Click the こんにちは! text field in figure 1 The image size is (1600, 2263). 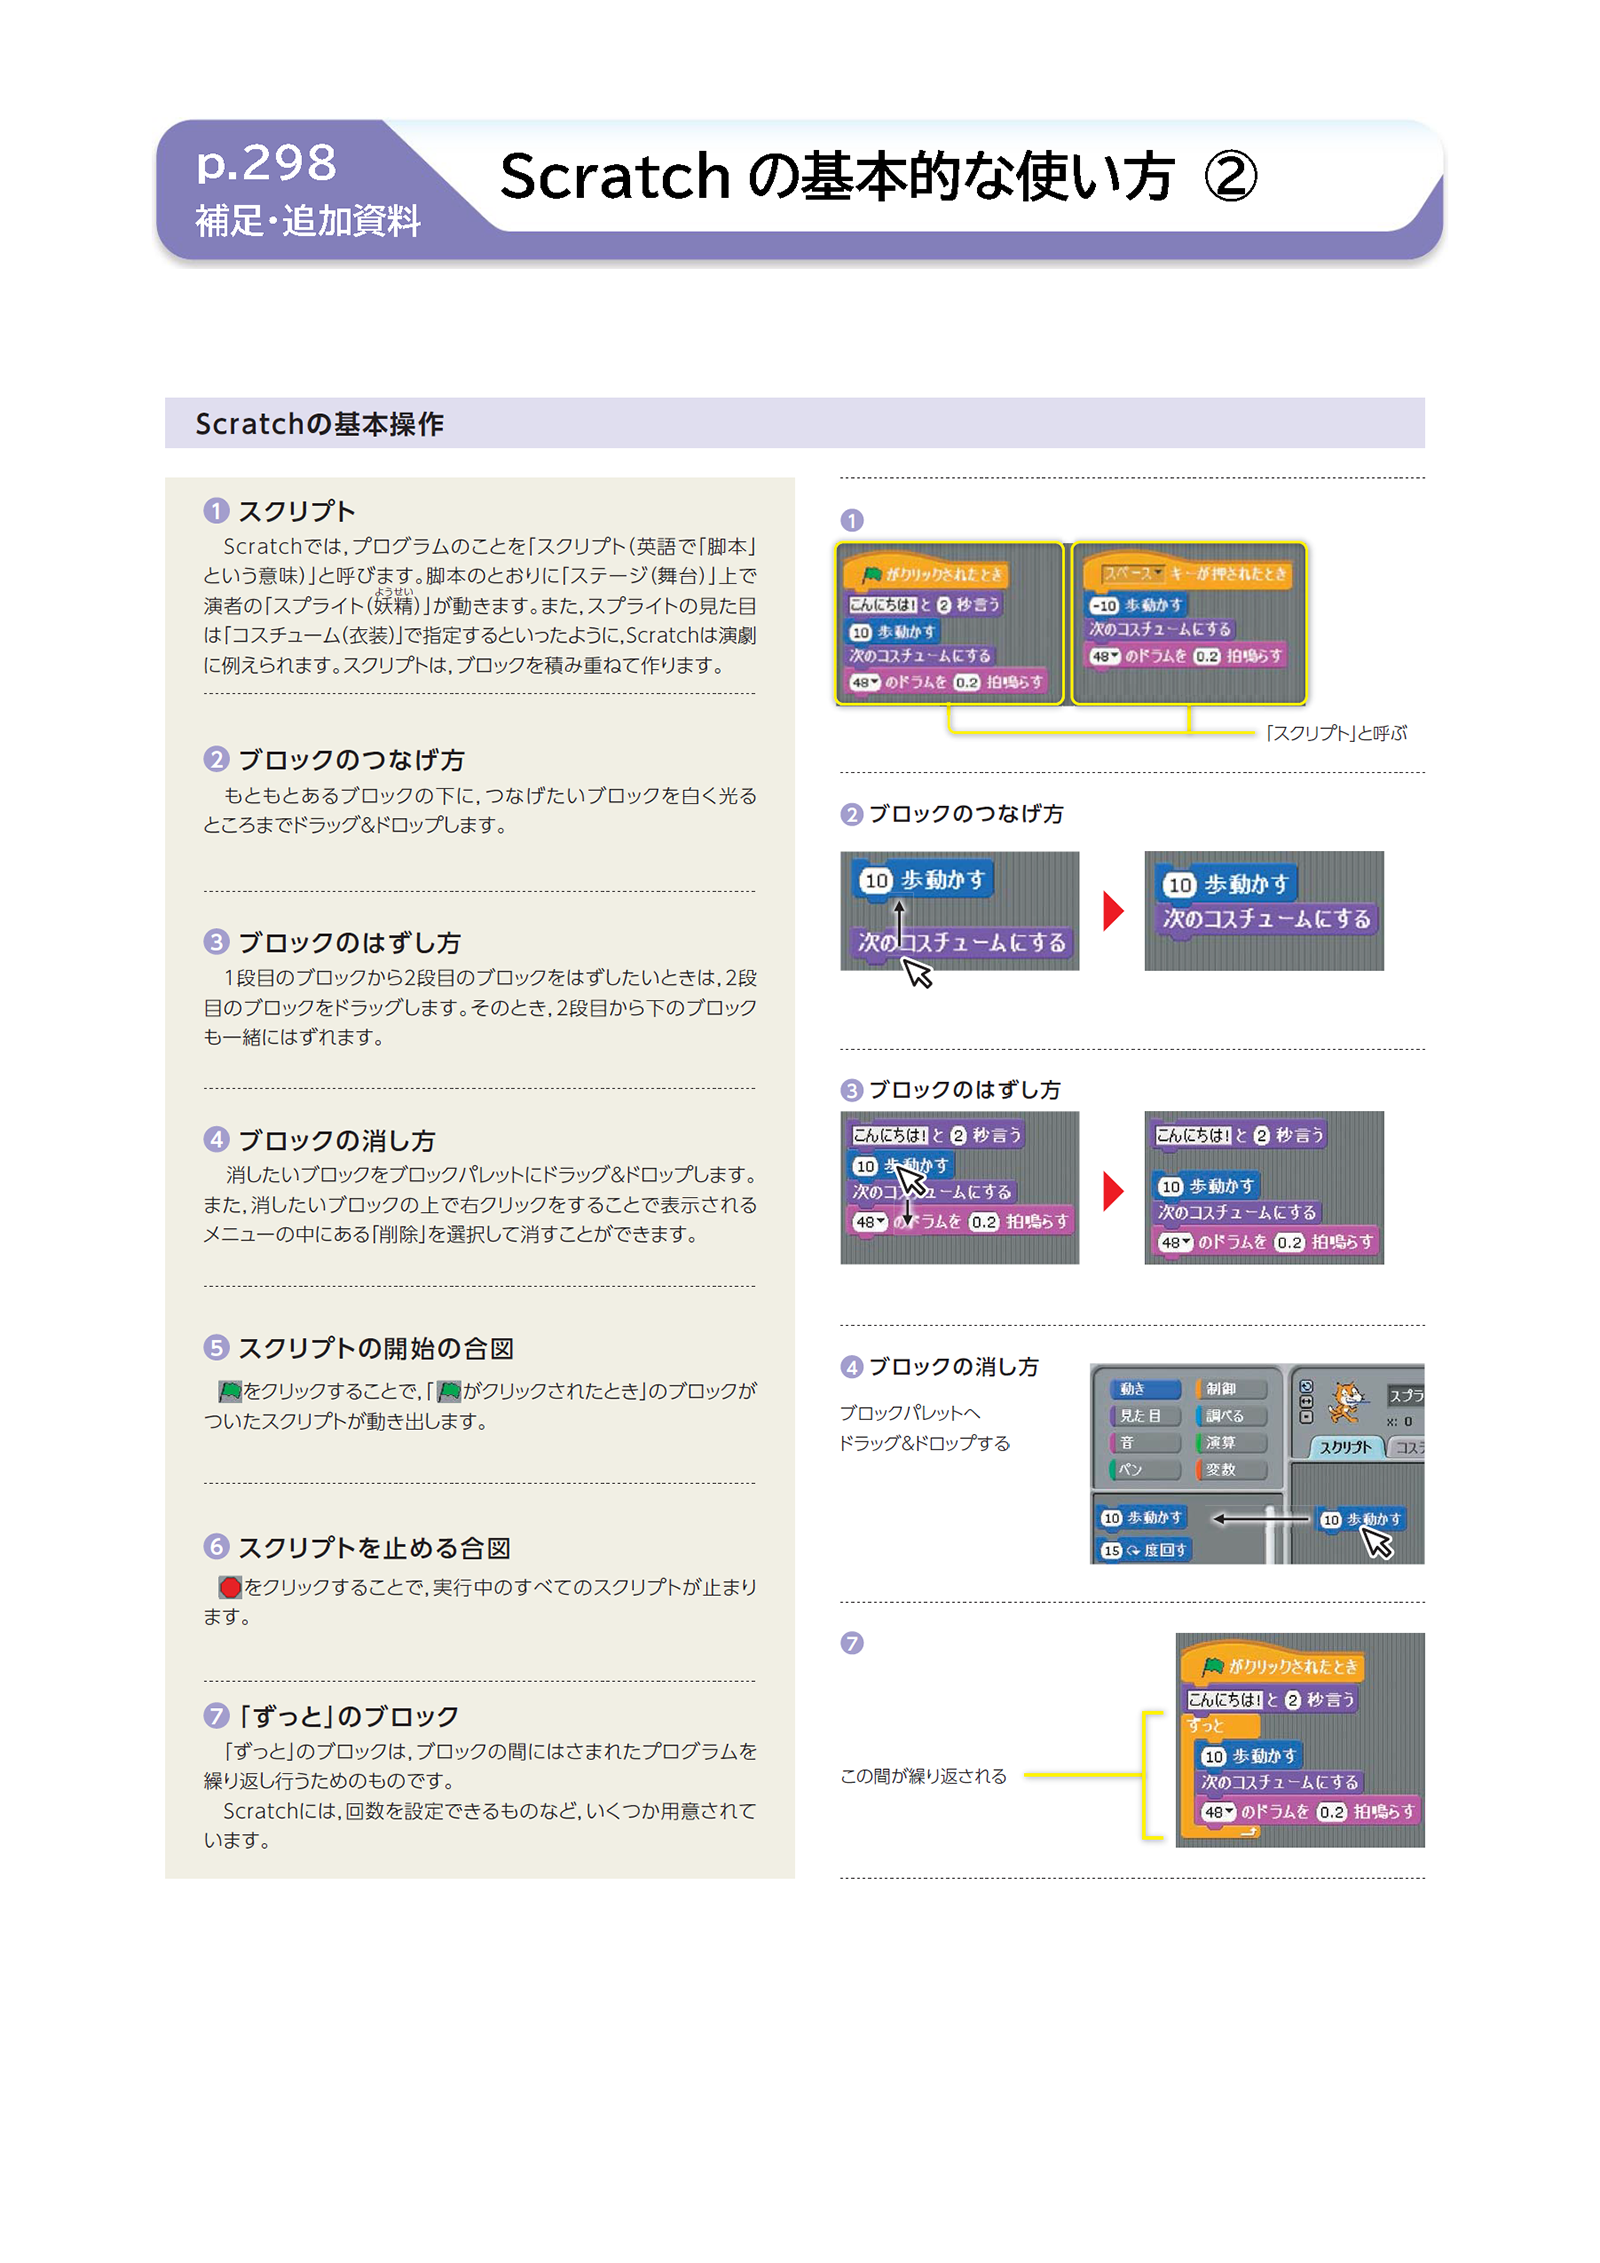click(883, 604)
